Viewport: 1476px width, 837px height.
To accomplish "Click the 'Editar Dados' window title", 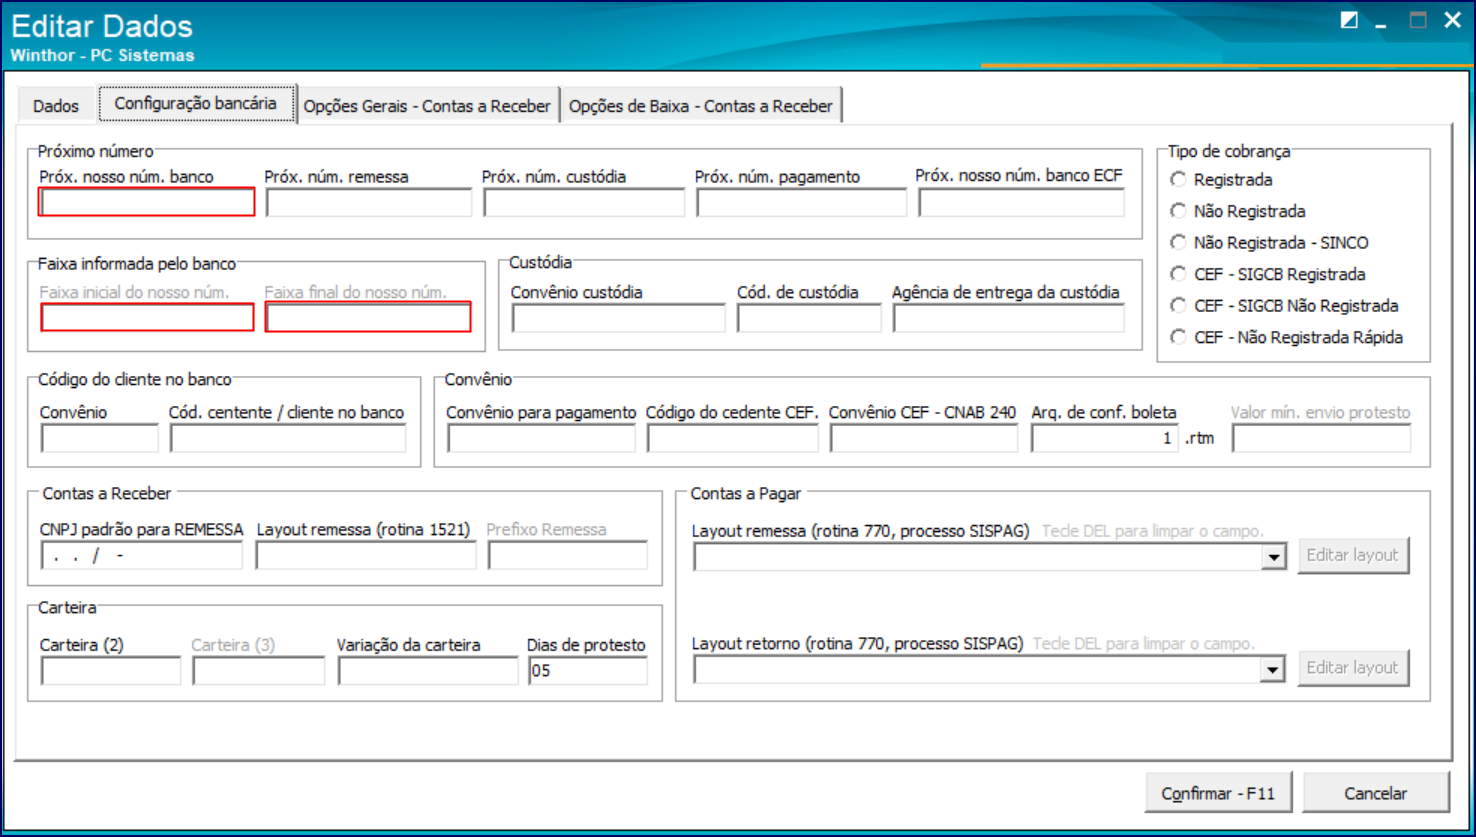I will tap(102, 25).
